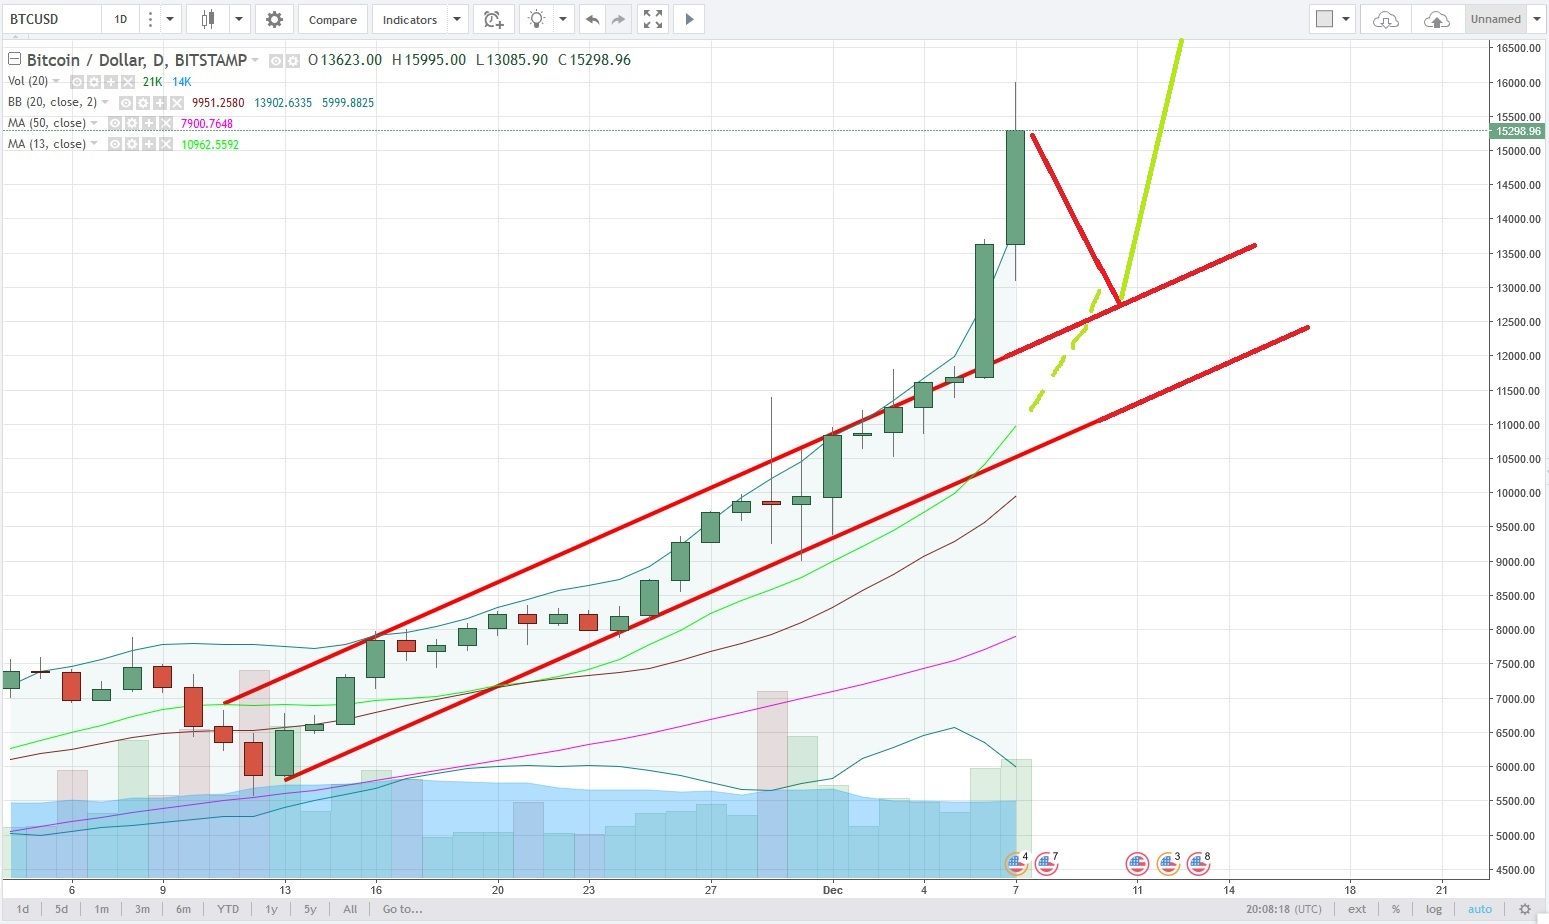
Task: Expand the Indicators dropdown arrow
Action: coord(457,19)
